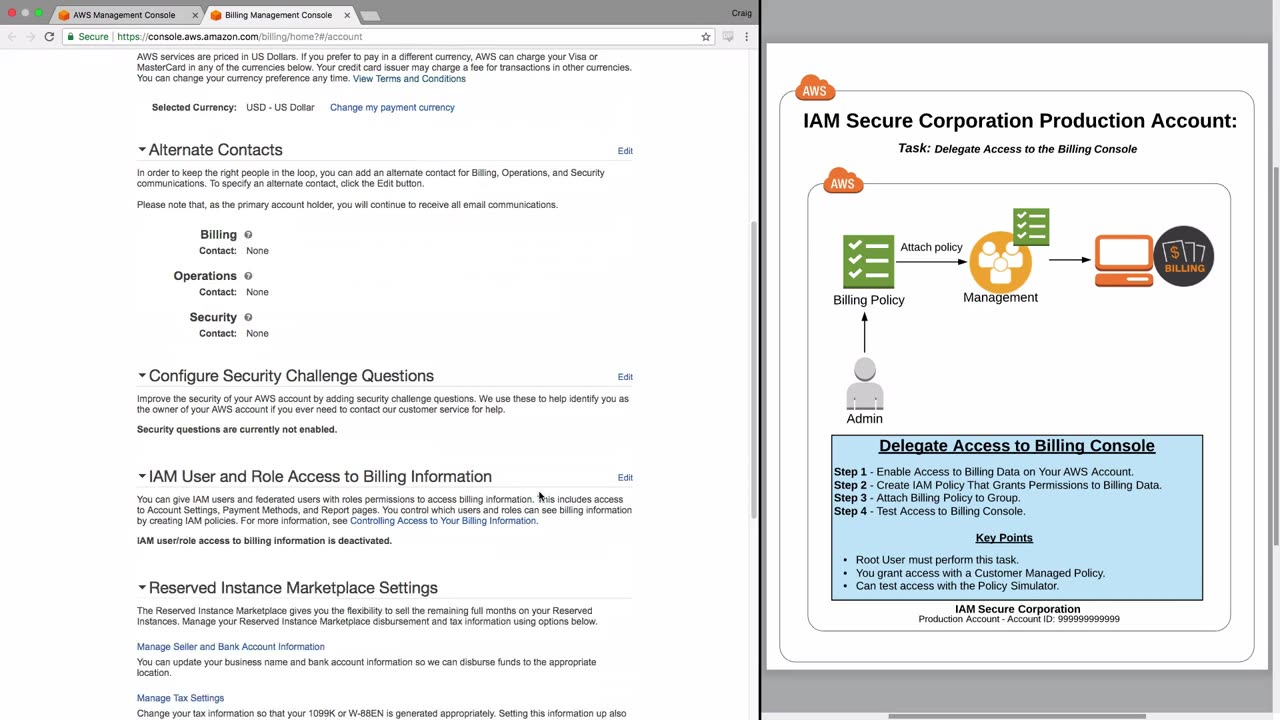Click the AWS cloud logo on diagram box
Screen dimensions: 1280x720
click(843, 181)
